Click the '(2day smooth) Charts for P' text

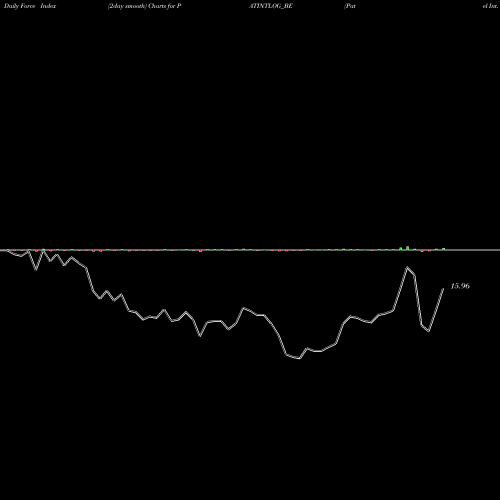point(145,6)
